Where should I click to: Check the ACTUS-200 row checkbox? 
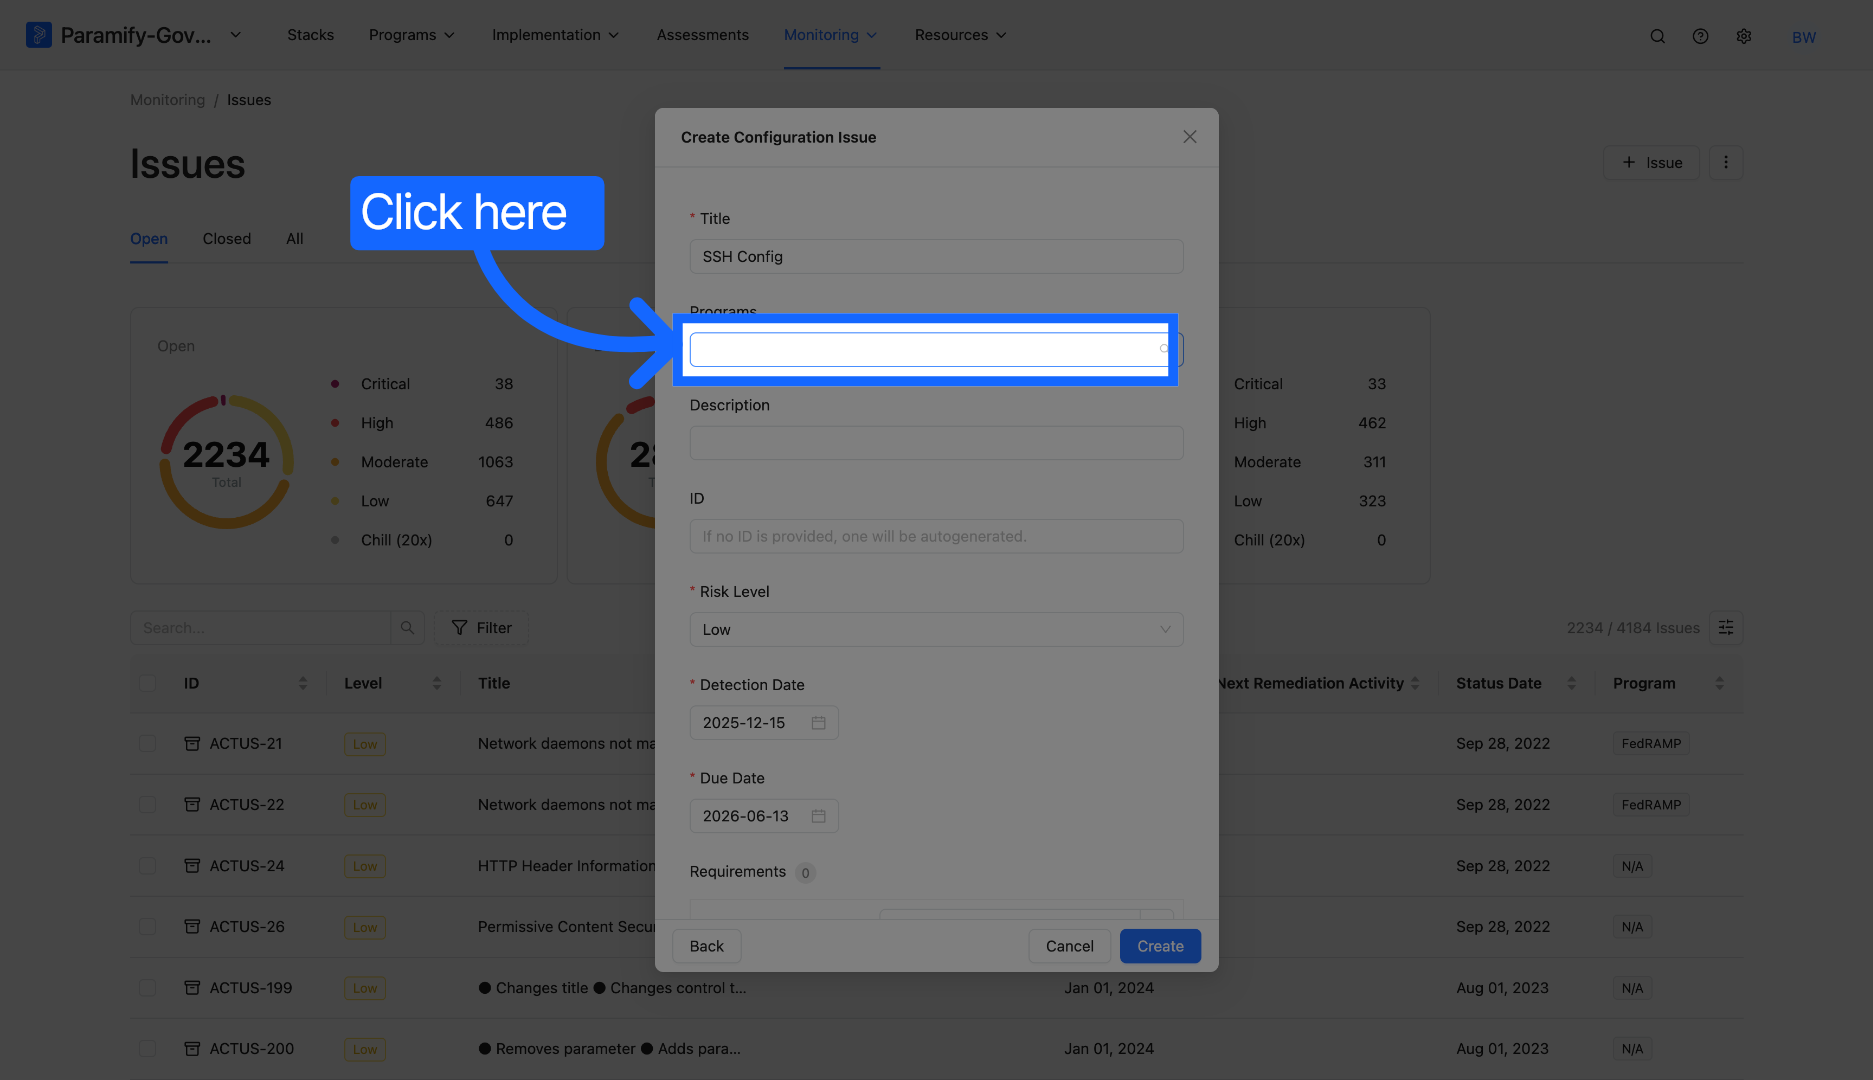point(148,1049)
